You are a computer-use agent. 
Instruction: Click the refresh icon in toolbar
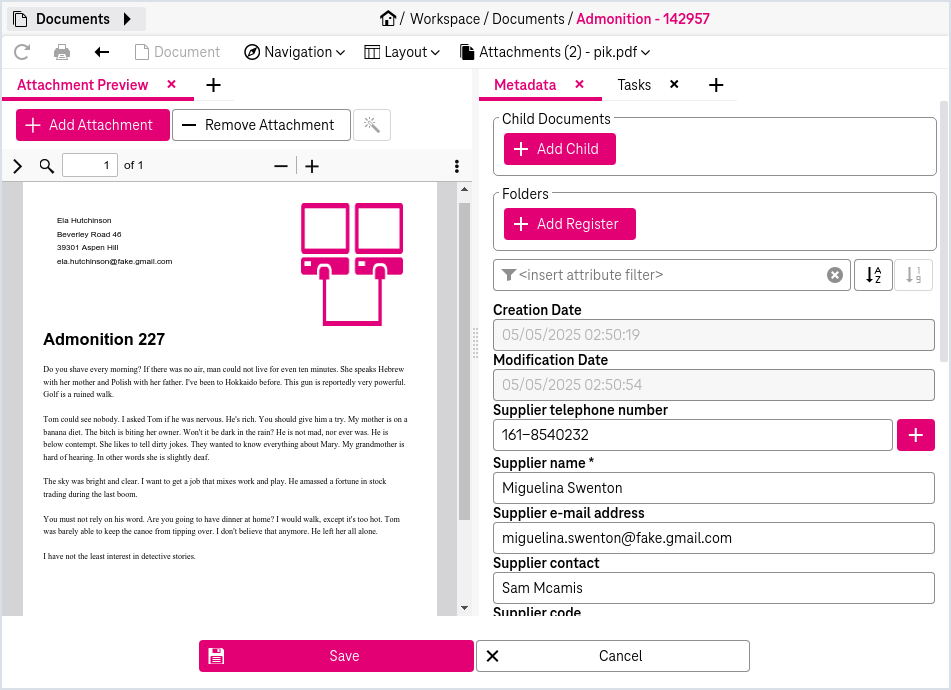(22, 52)
